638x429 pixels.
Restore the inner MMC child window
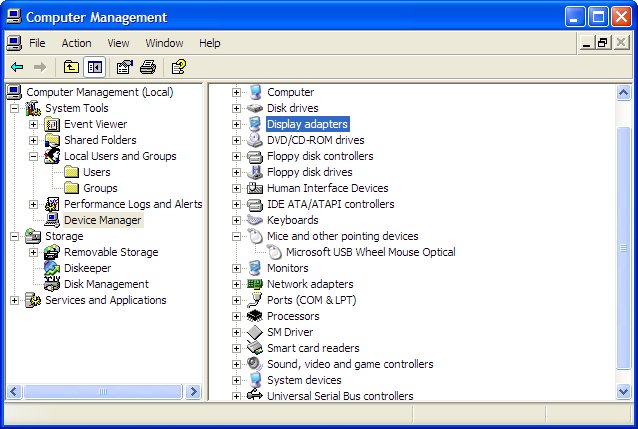click(603, 42)
